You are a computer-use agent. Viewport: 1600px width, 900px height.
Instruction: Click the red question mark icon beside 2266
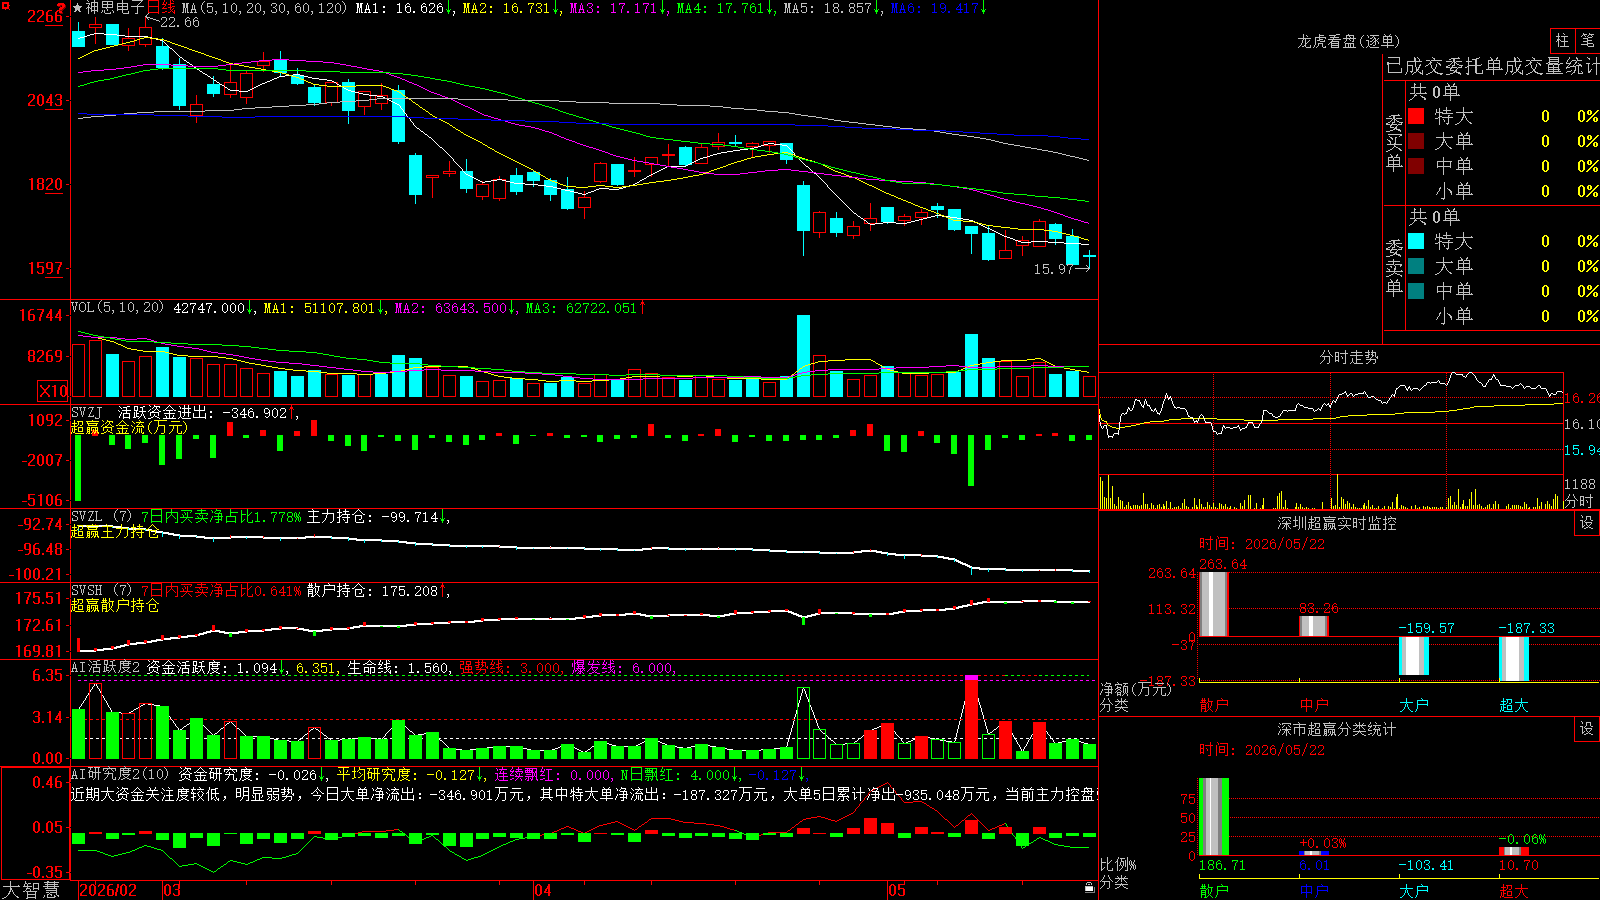tap(62, 9)
